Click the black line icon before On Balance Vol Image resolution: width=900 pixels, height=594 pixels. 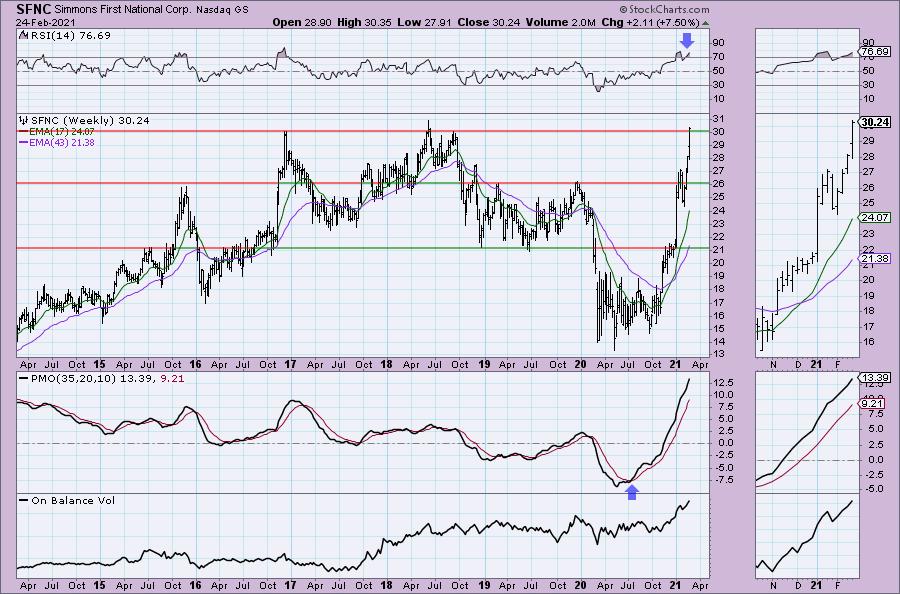pyautogui.click(x=24, y=500)
